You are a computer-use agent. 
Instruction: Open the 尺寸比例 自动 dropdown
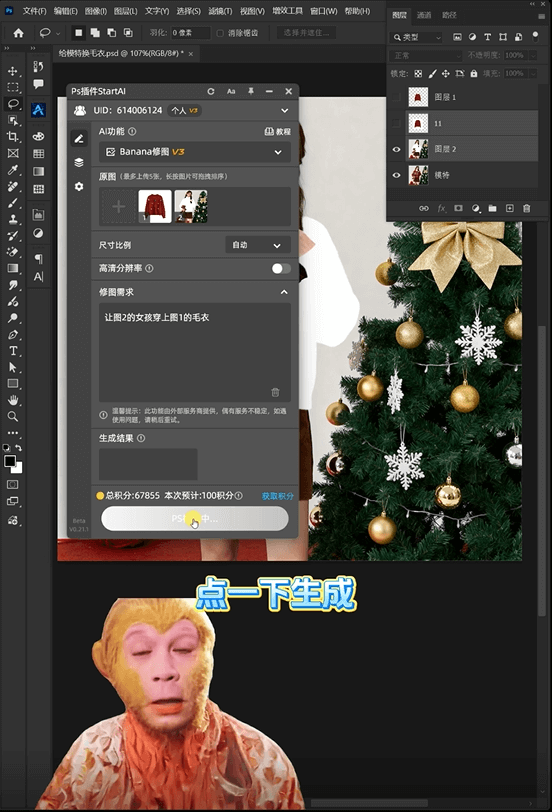click(x=258, y=245)
